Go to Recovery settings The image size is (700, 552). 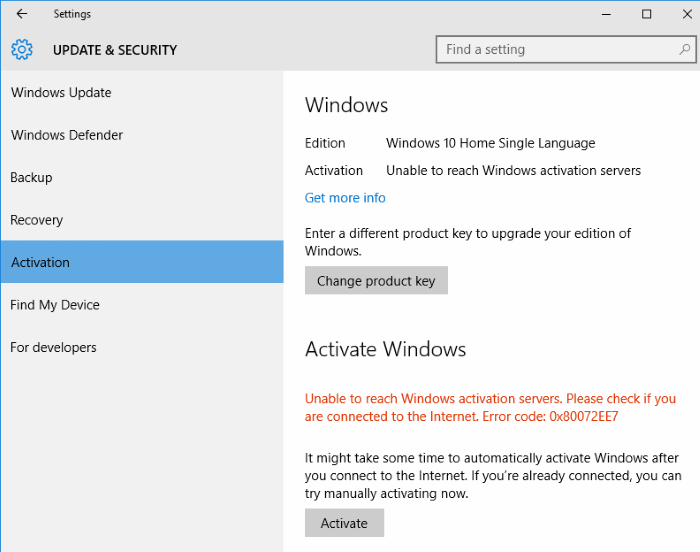tap(142, 220)
